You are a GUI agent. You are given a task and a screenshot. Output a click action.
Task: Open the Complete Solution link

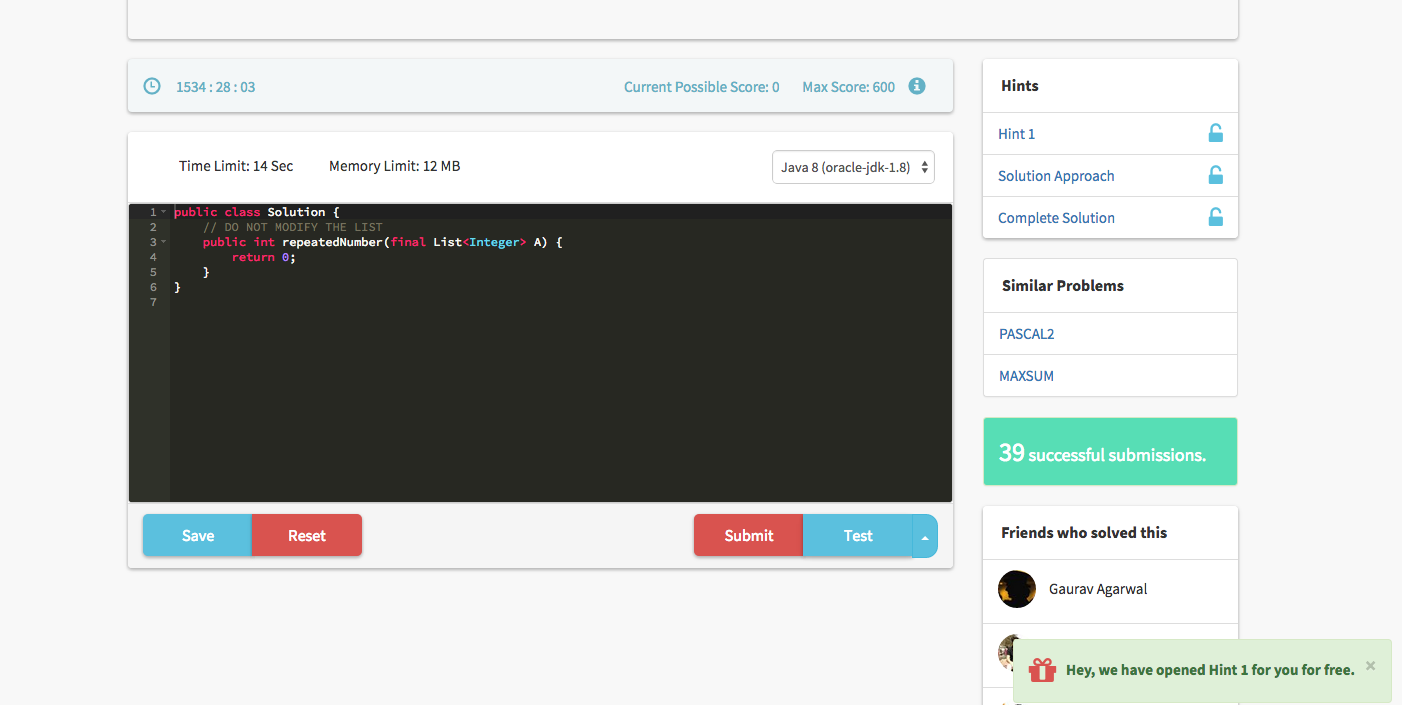tap(1056, 218)
